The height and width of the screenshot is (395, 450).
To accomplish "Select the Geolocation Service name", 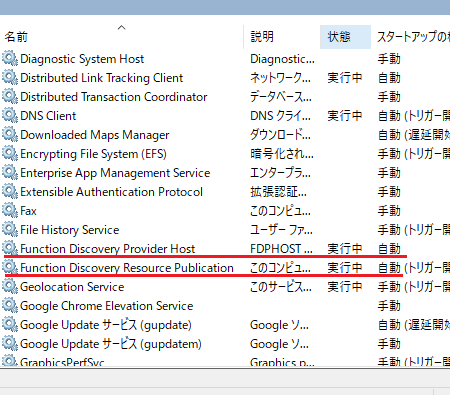I will click(x=72, y=287).
